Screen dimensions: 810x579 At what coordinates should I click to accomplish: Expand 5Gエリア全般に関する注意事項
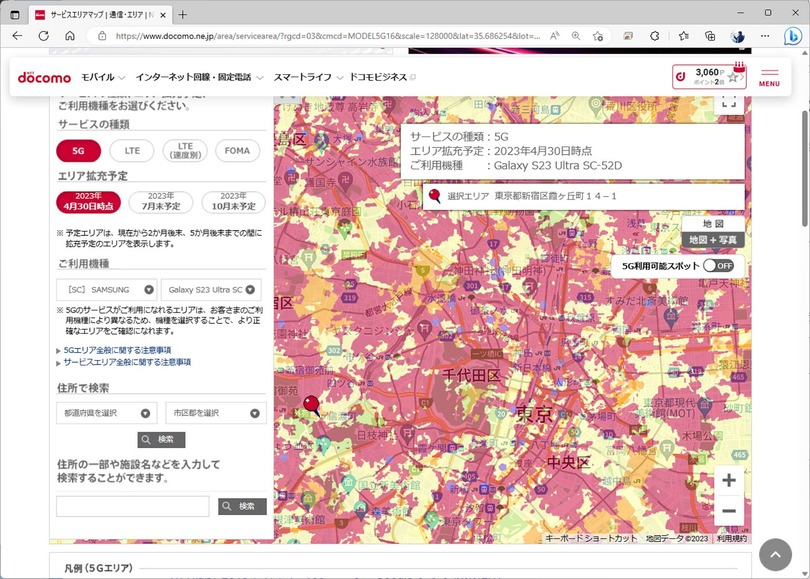click(x=117, y=350)
